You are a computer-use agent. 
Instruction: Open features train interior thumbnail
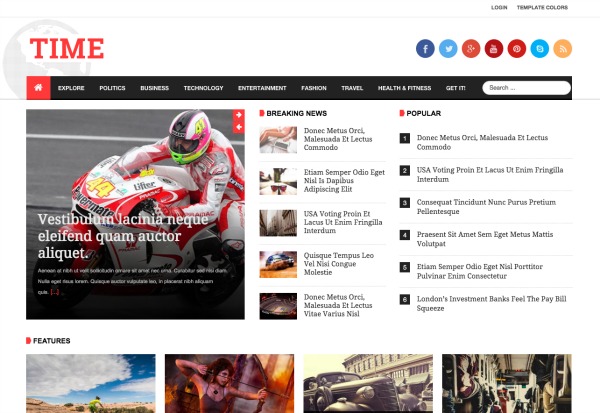coord(507,384)
